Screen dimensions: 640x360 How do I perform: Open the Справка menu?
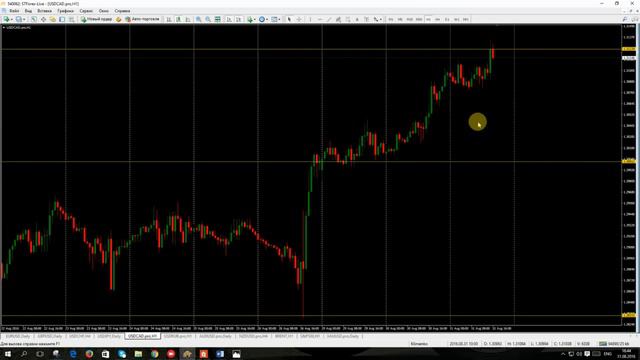click(122, 11)
